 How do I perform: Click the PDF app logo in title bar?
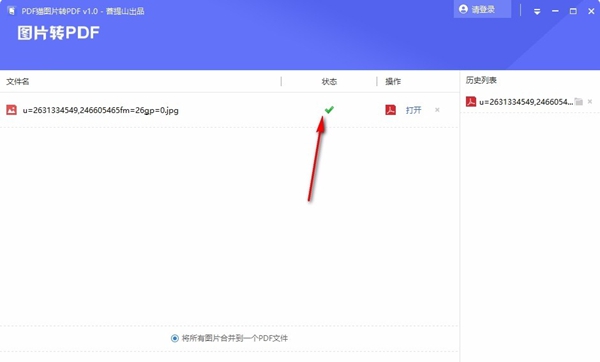(x=11, y=11)
